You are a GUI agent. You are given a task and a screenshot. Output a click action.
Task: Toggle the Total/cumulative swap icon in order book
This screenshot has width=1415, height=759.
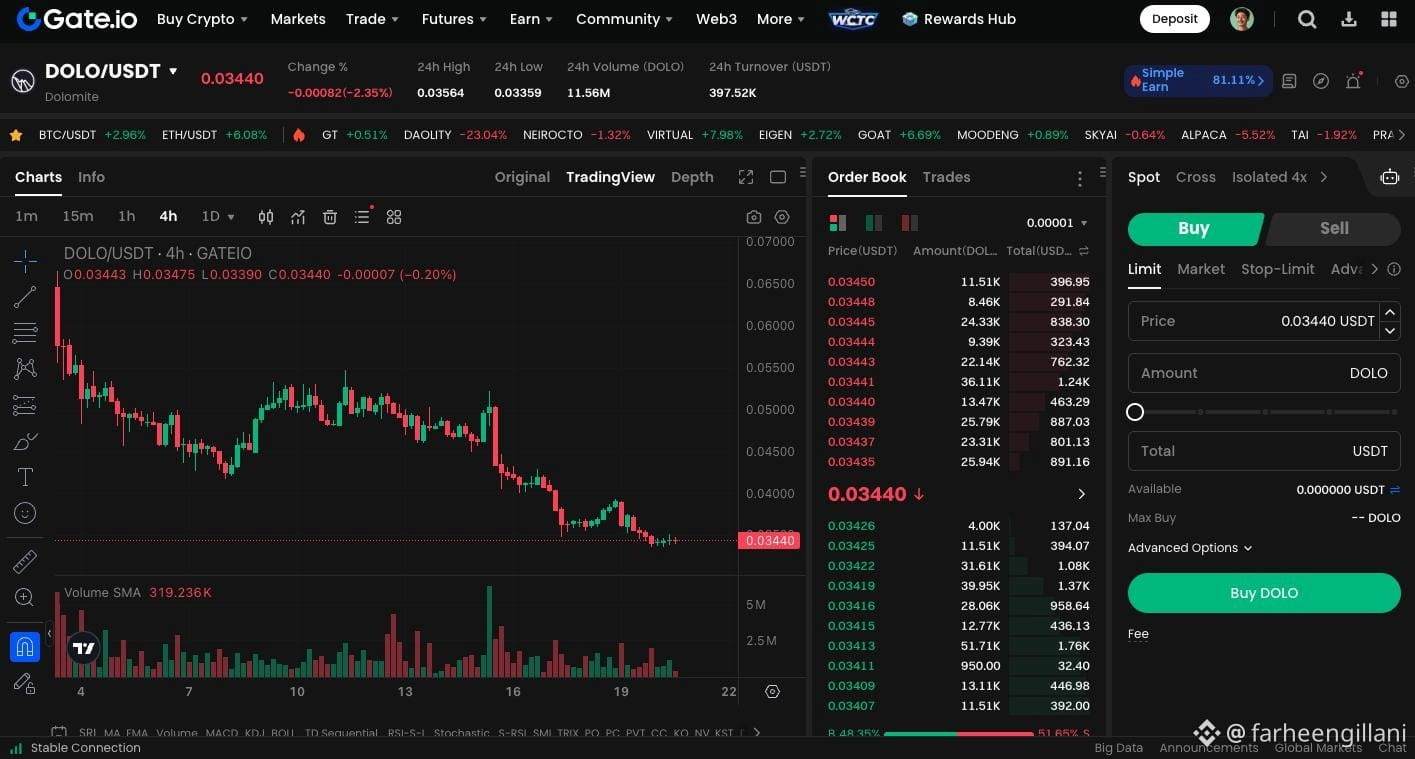click(x=1084, y=251)
